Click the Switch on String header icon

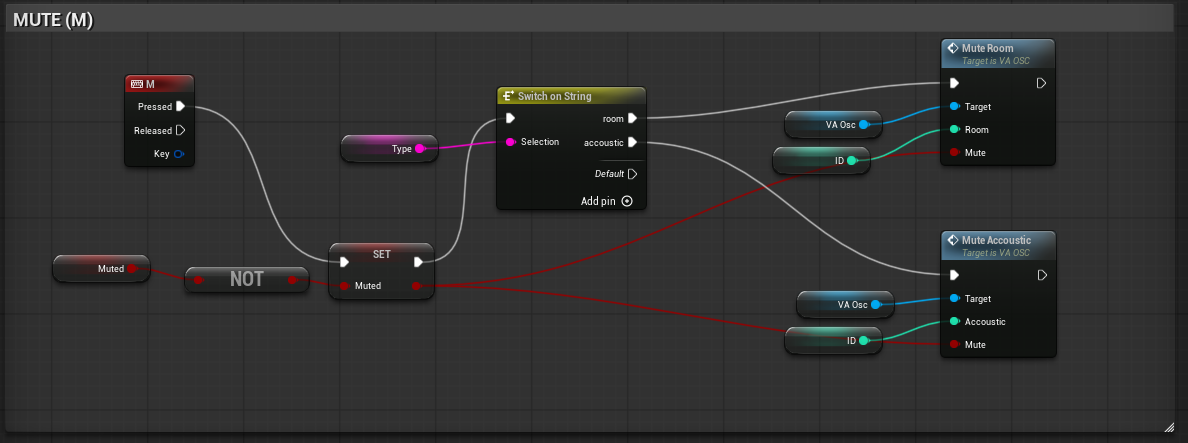click(508, 96)
